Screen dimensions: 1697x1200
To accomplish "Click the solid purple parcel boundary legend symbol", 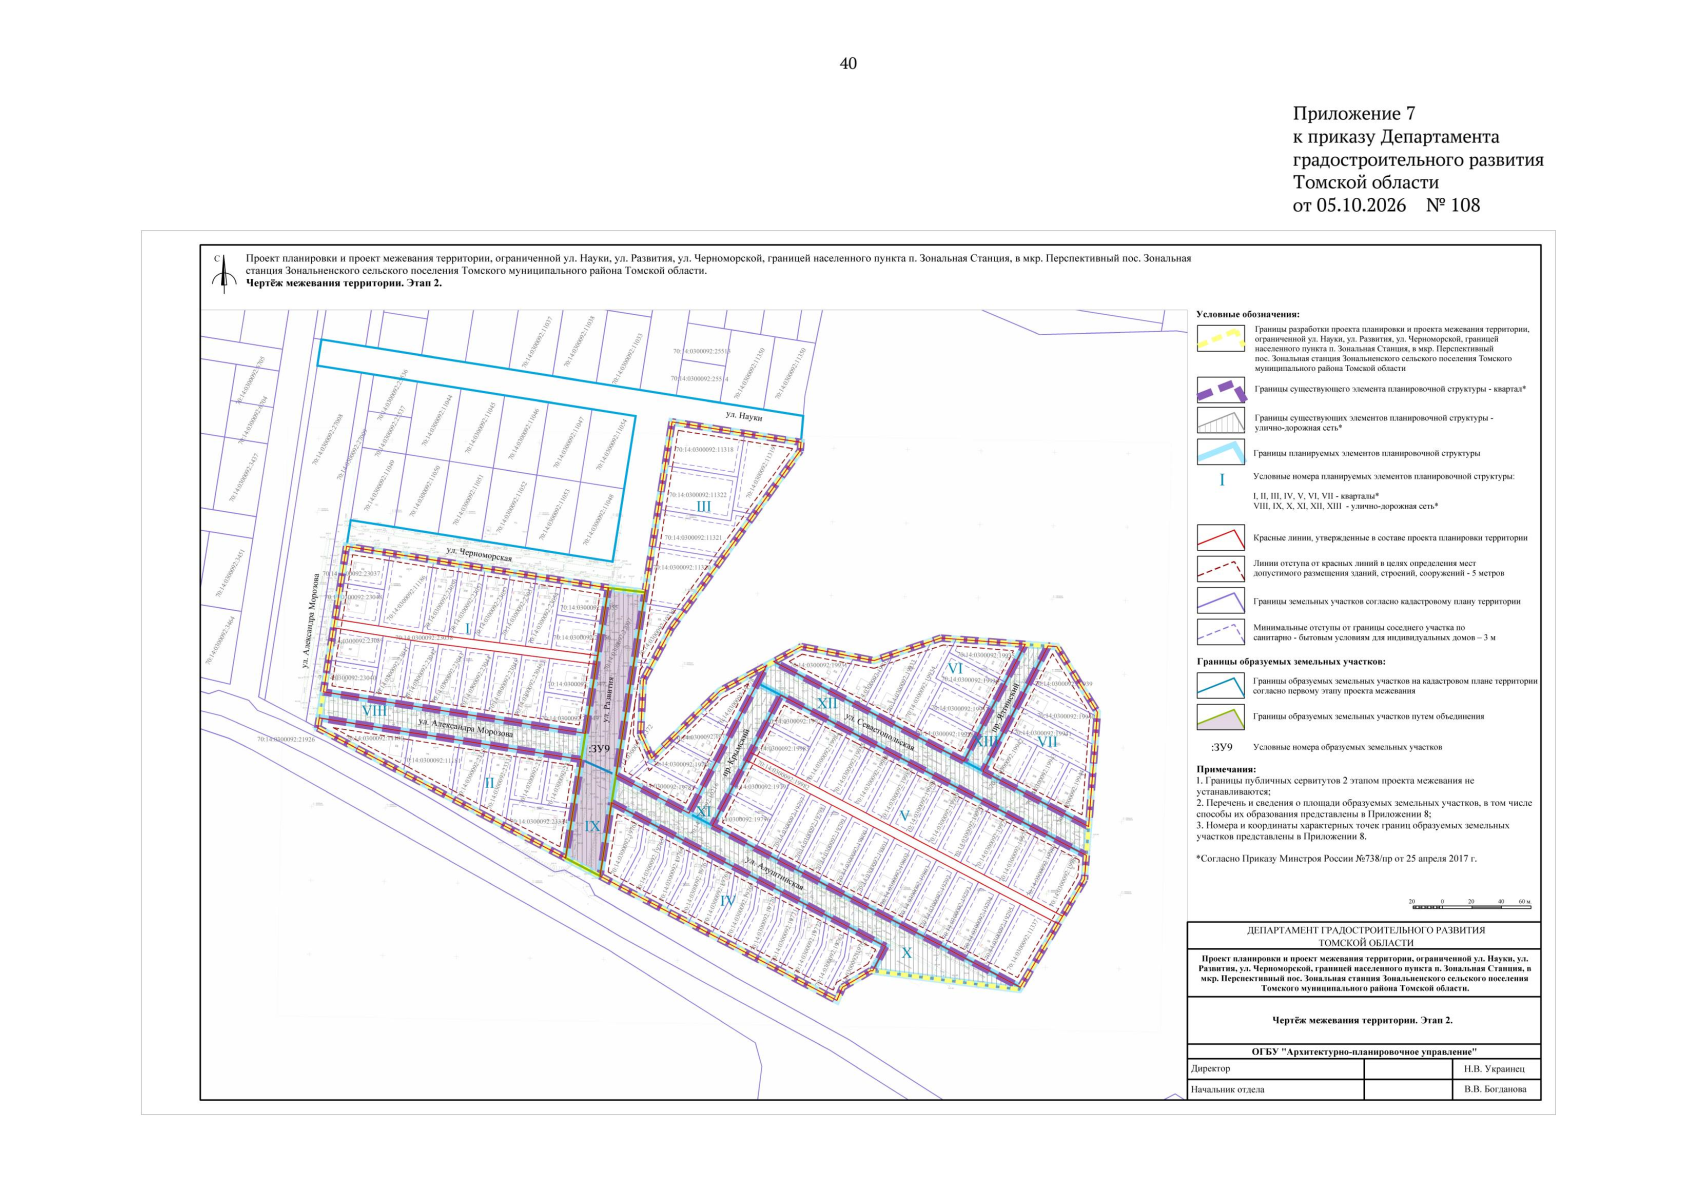I will (1220, 601).
